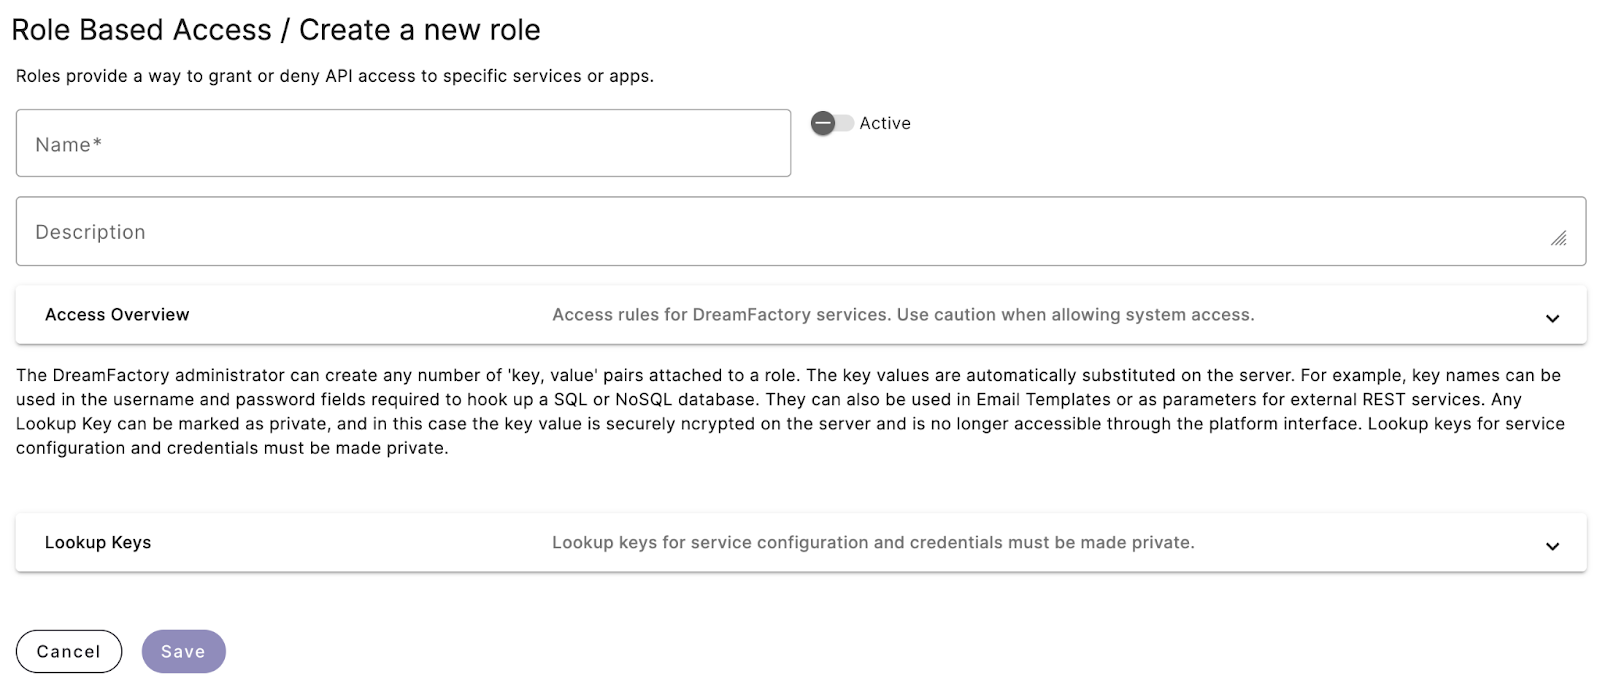Click 'Lookup keys for service configuration' description

click(873, 542)
